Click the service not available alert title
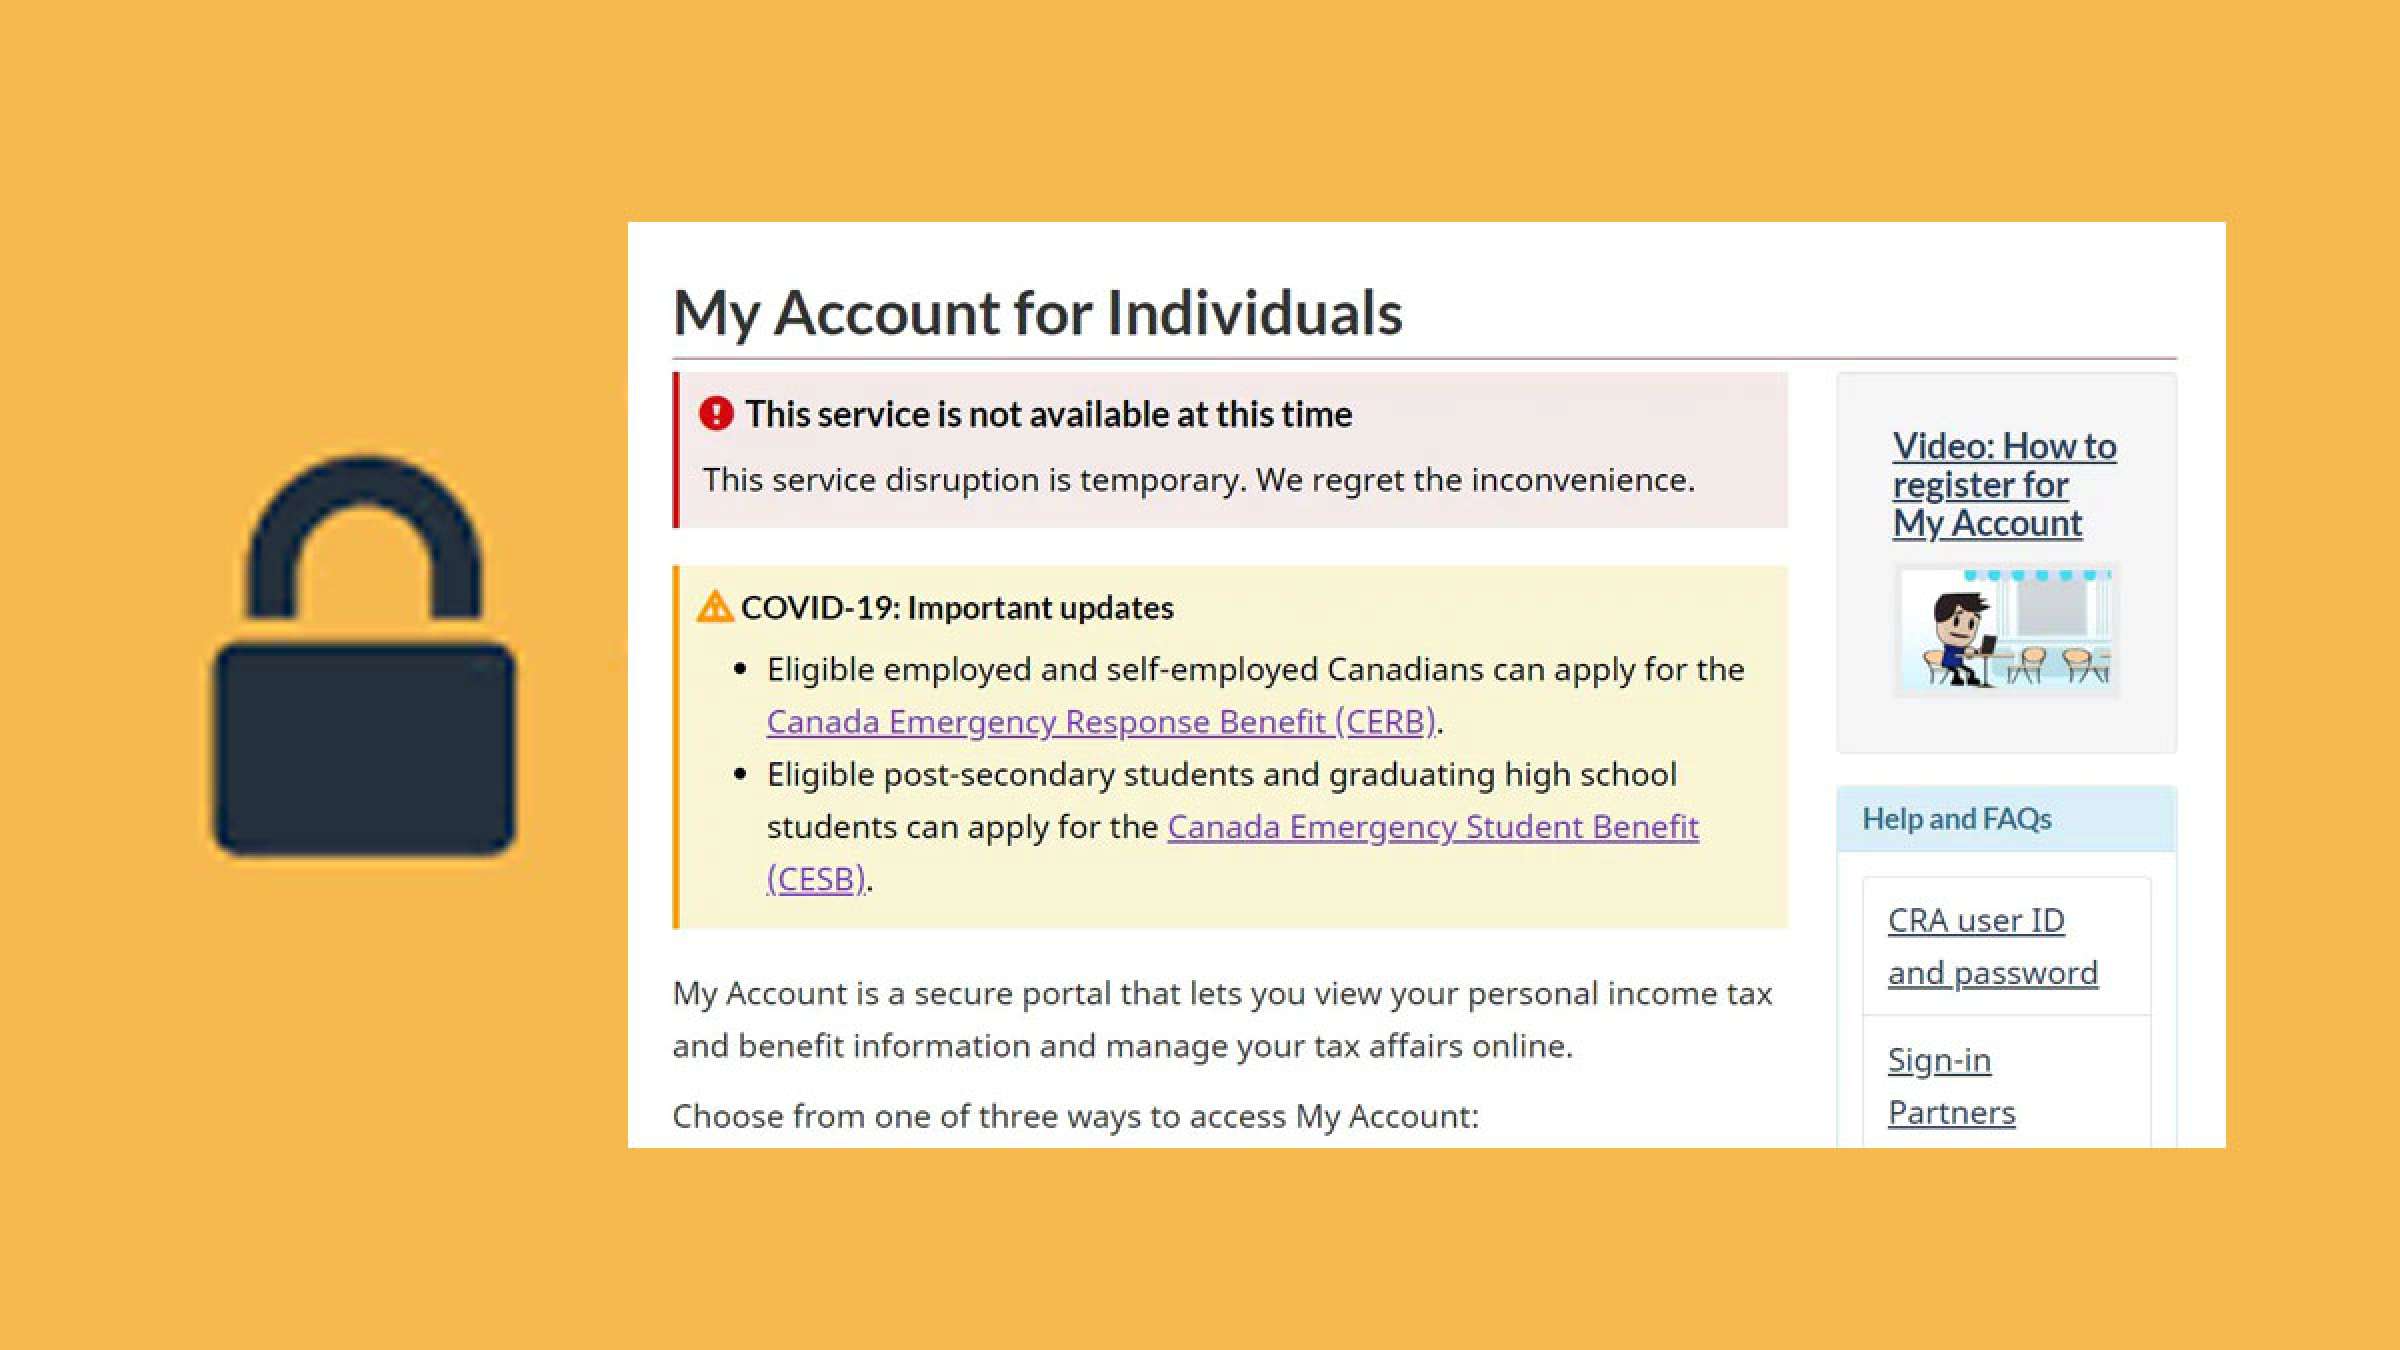Viewport: 2400px width, 1350px height. point(1048,414)
